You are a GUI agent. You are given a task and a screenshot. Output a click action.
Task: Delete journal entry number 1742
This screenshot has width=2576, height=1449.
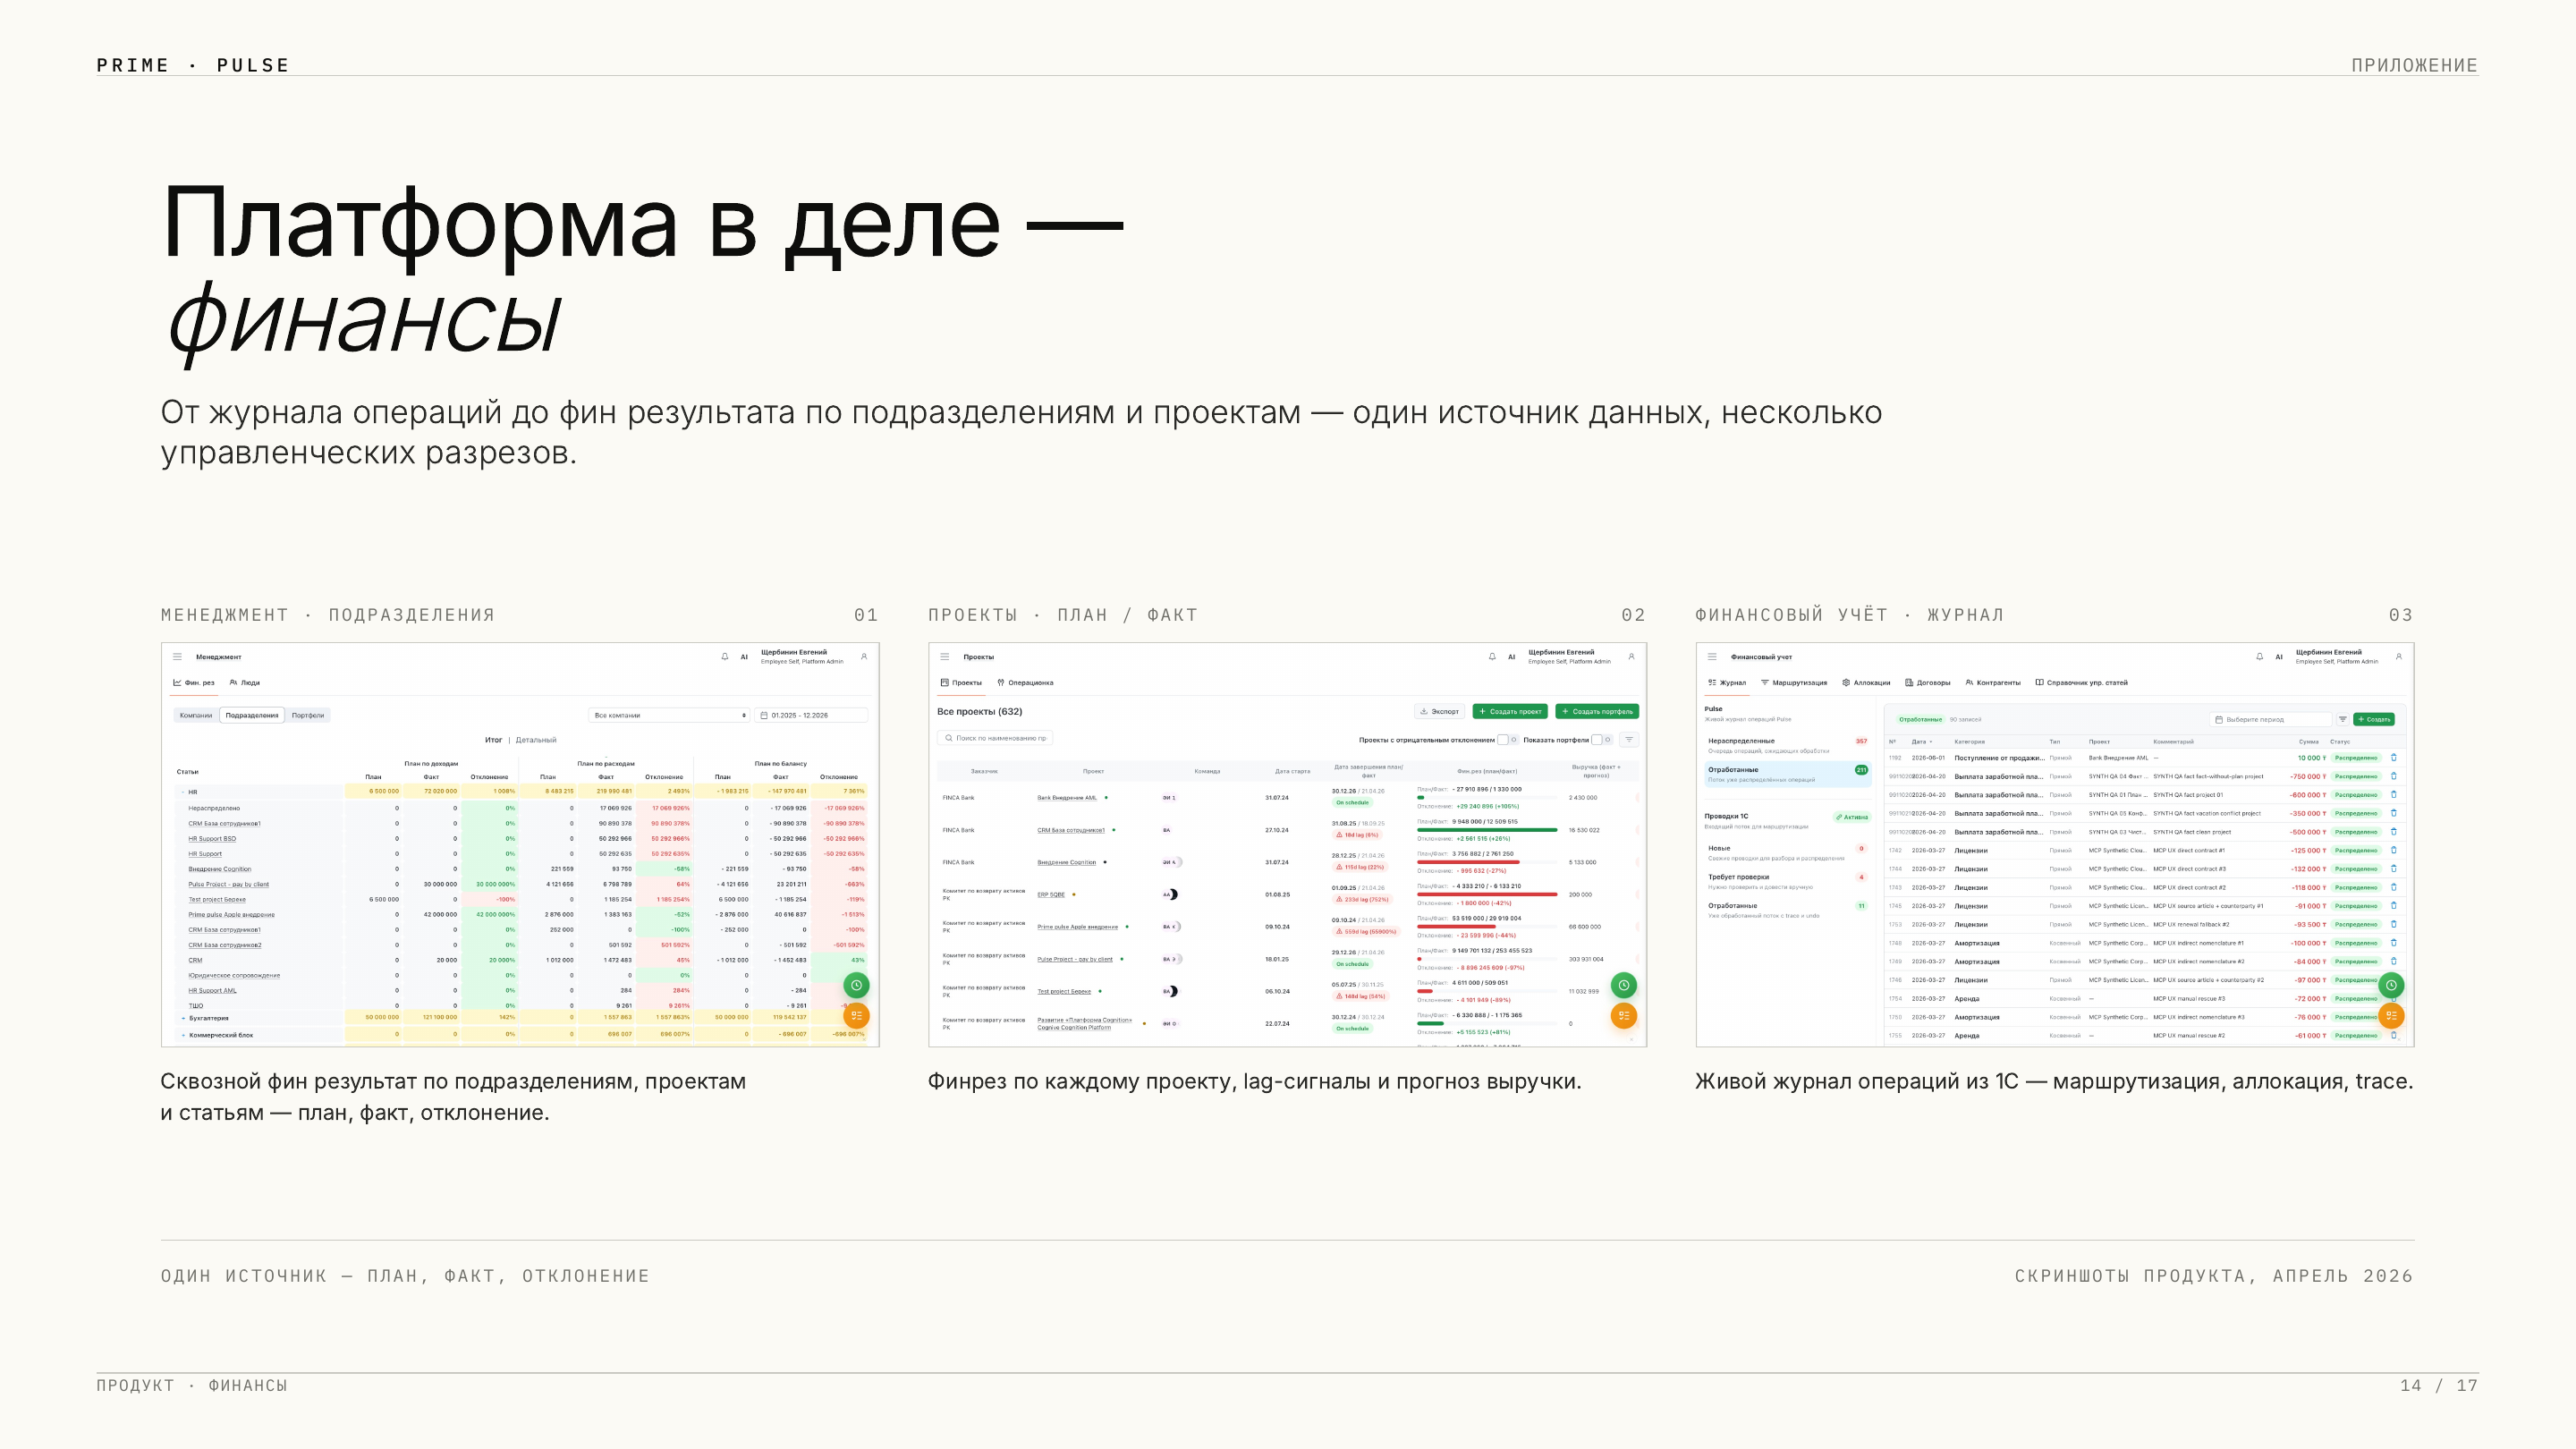[x=2393, y=850]
